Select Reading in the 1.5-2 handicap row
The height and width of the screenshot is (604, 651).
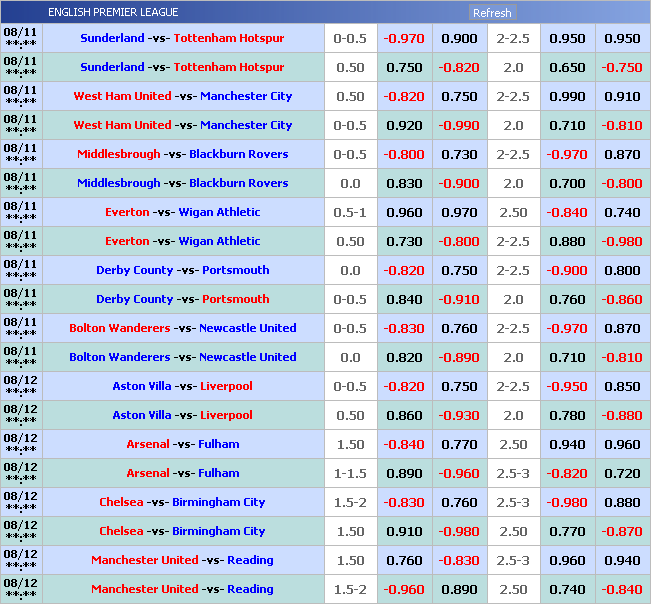tap(250, 590)
